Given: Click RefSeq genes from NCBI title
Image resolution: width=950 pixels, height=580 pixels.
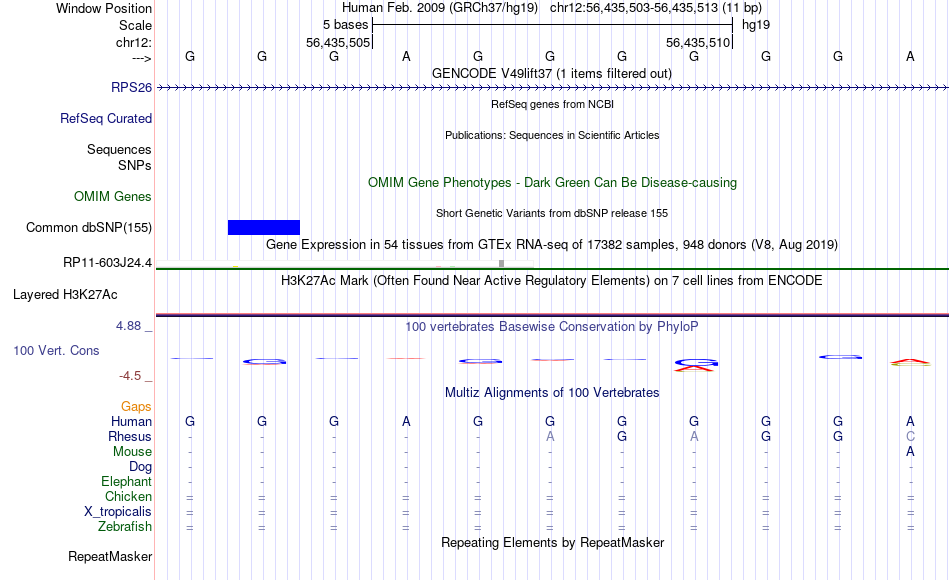Looking at the screenshot, I should pos(553,104).
